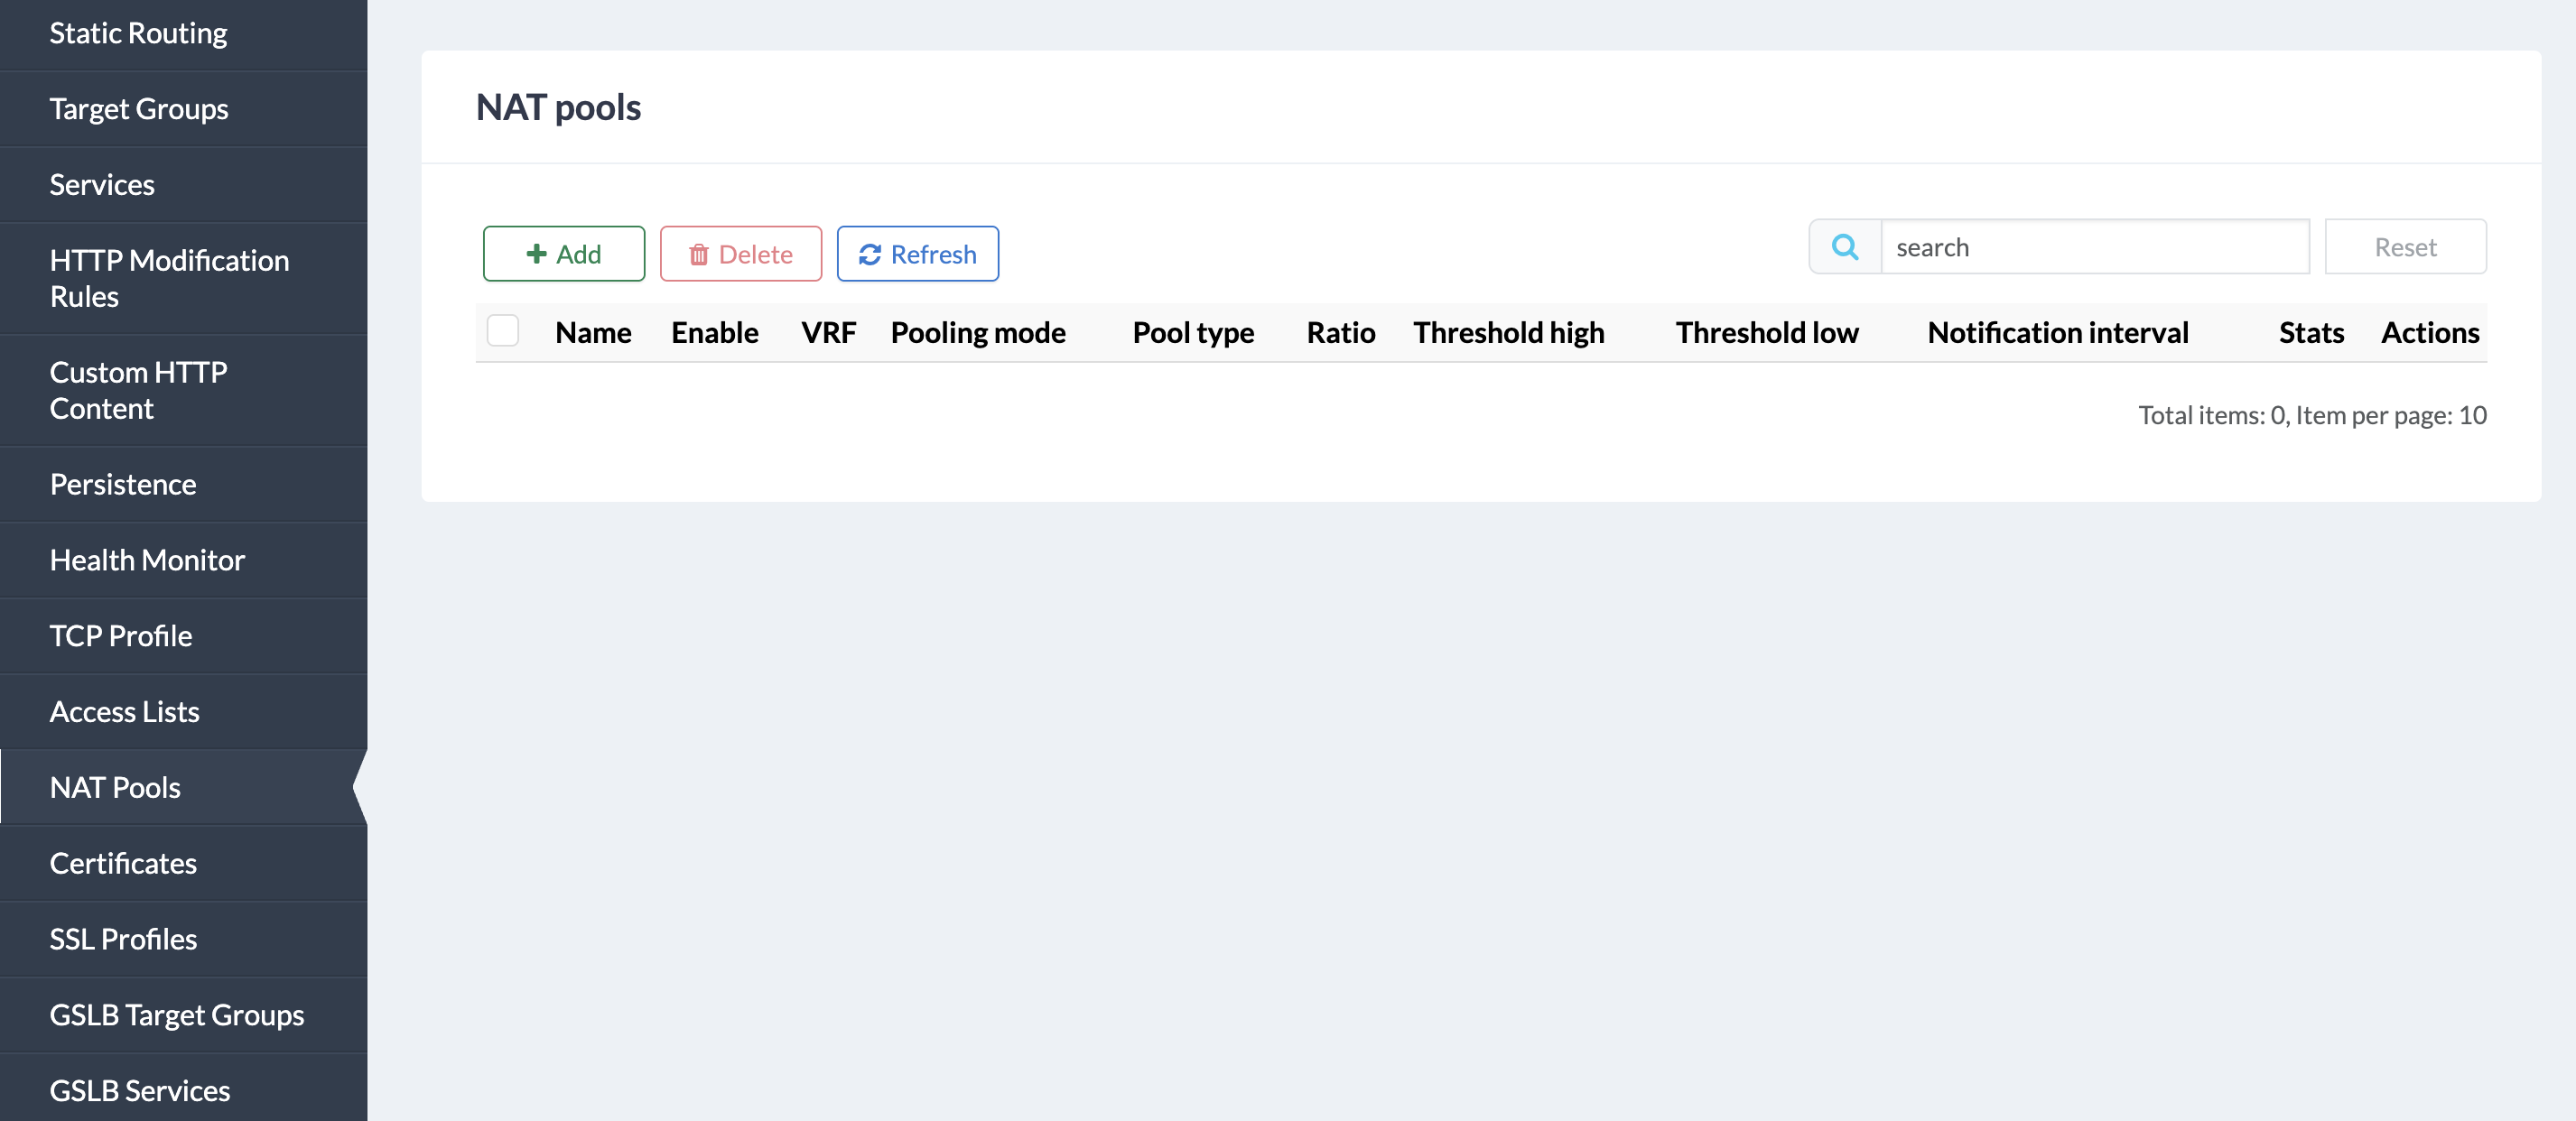2576x1121 pixels.
Task: Go to Certificates section
Action: click(x=123, y=863)
